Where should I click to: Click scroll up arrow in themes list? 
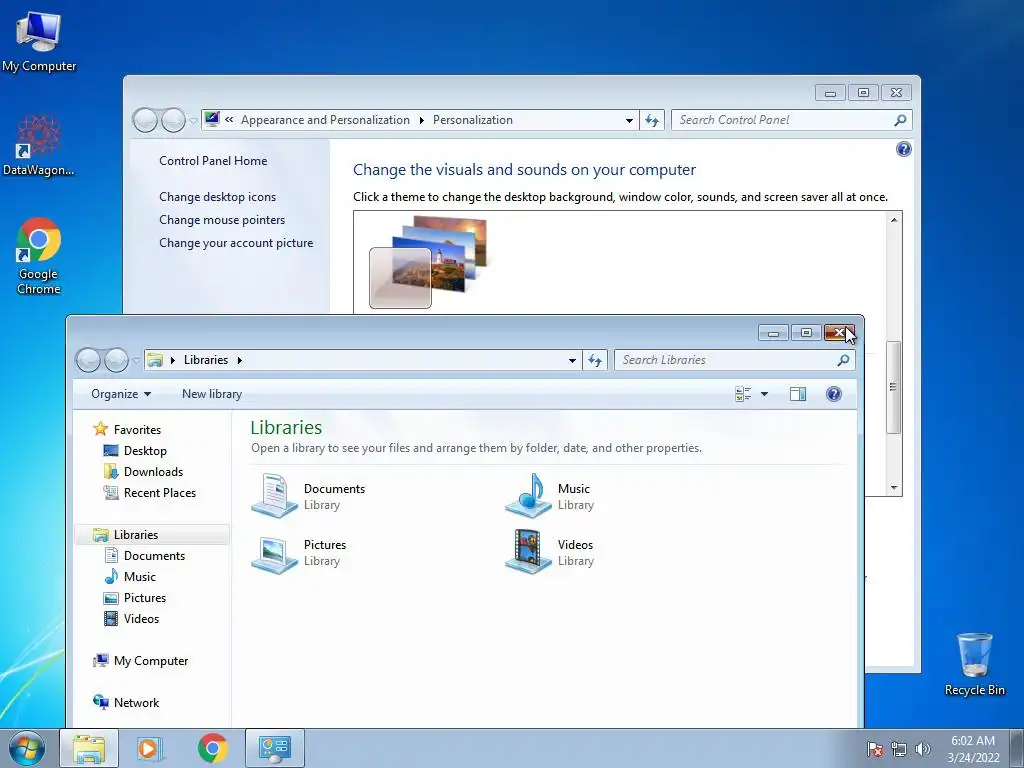894,220
